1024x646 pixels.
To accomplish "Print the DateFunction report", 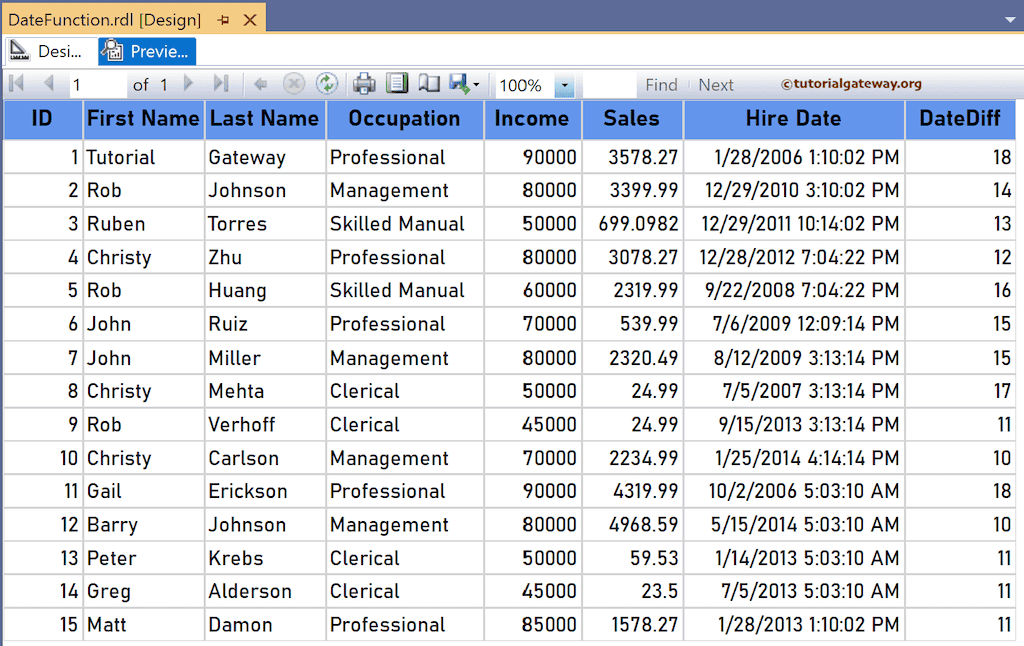I will tap(363, 85).
